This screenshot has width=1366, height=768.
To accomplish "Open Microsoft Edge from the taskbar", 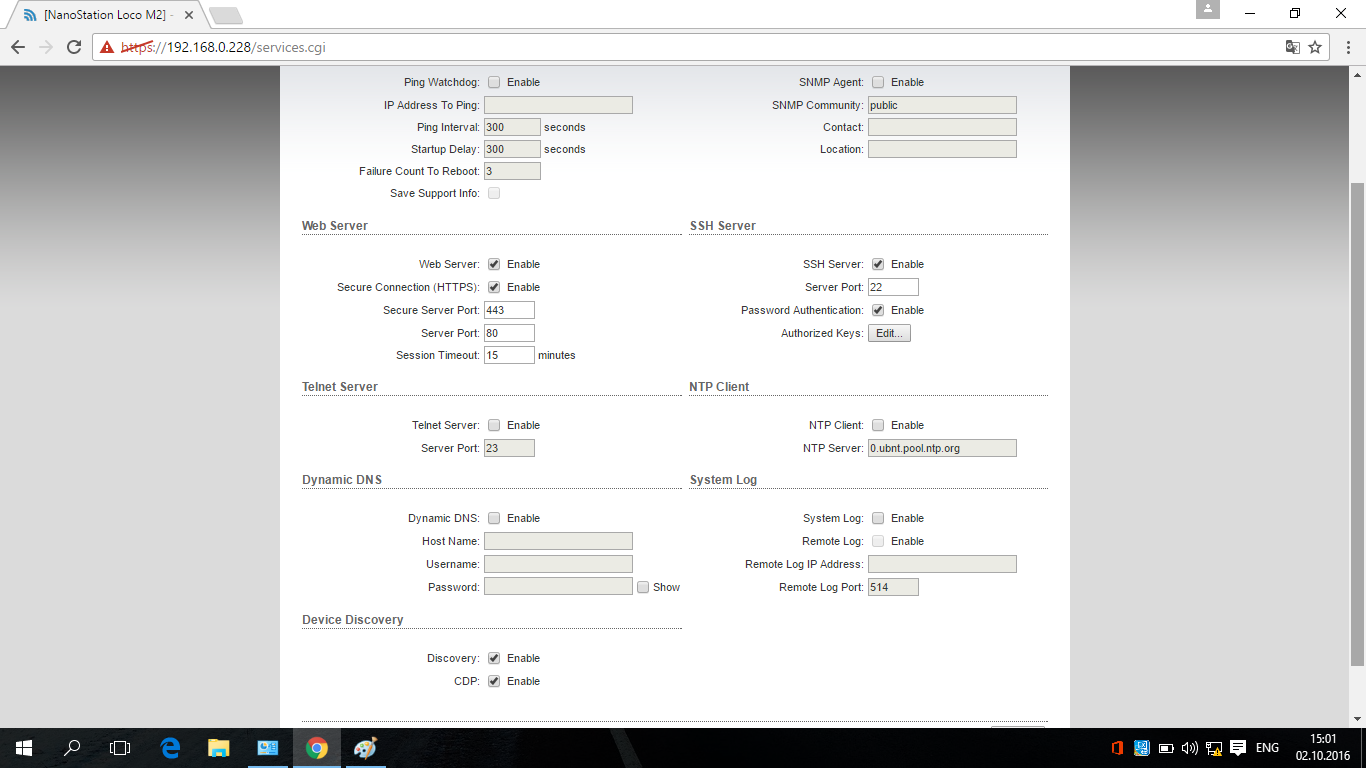I will [x=170, y=747].
